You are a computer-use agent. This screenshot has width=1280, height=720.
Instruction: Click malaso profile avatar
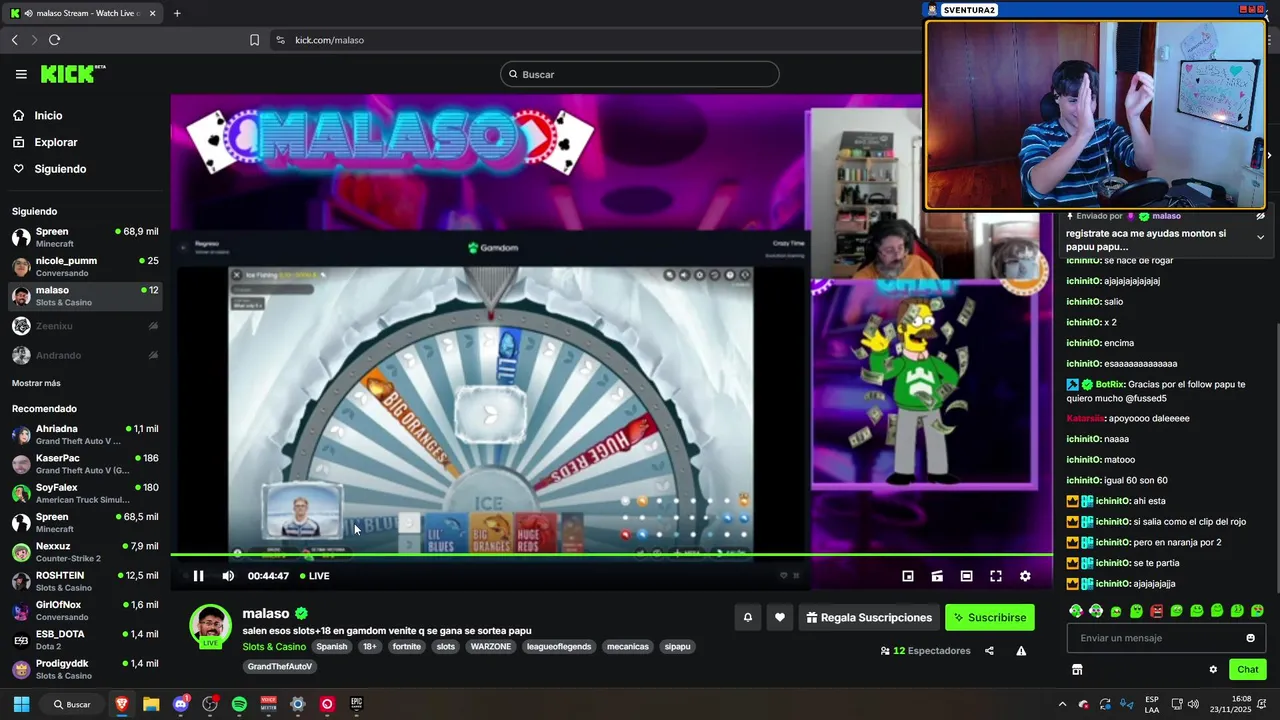pos(211,626)
